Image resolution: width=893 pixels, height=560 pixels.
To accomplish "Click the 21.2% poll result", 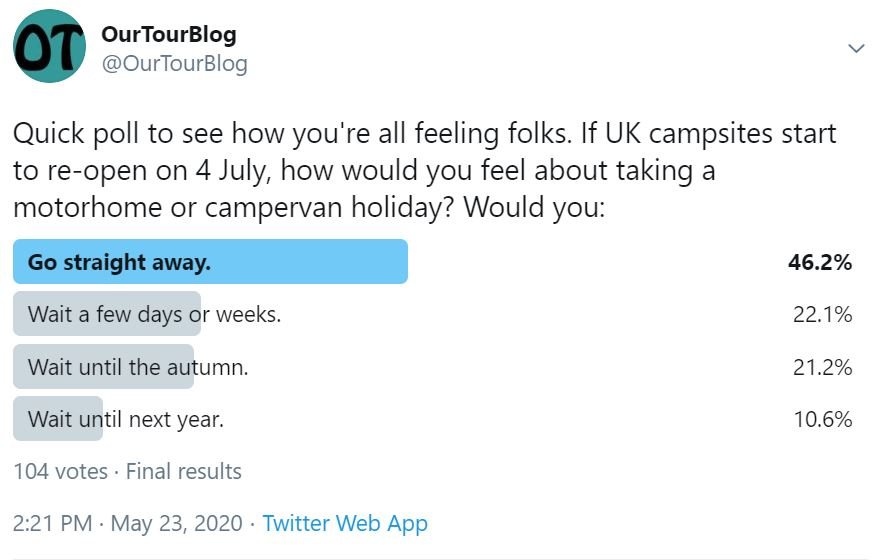I will point(822,367).
